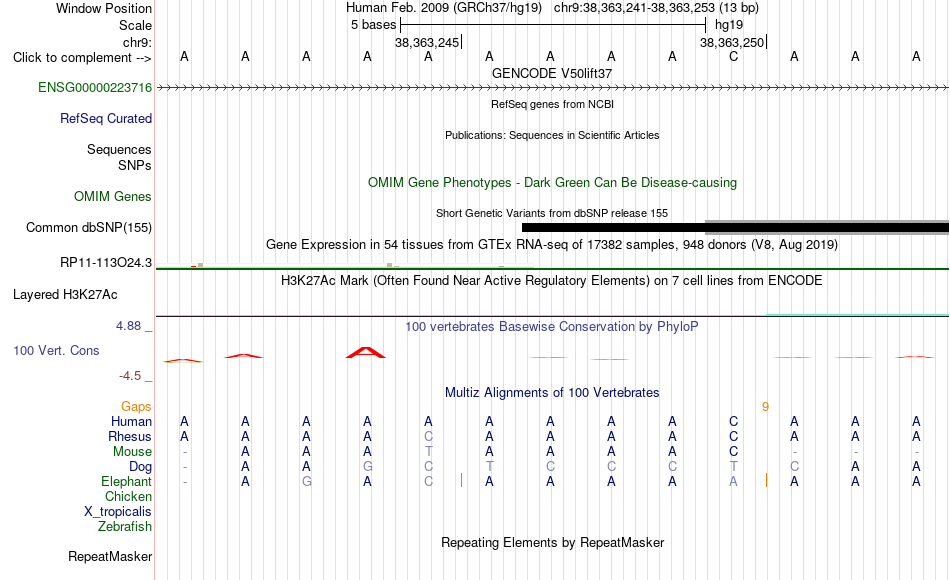Click 'Repeating Elements by RepeatMasker' title
The width and height of the screenshot is (950, 580).
(x=553, y=542)
